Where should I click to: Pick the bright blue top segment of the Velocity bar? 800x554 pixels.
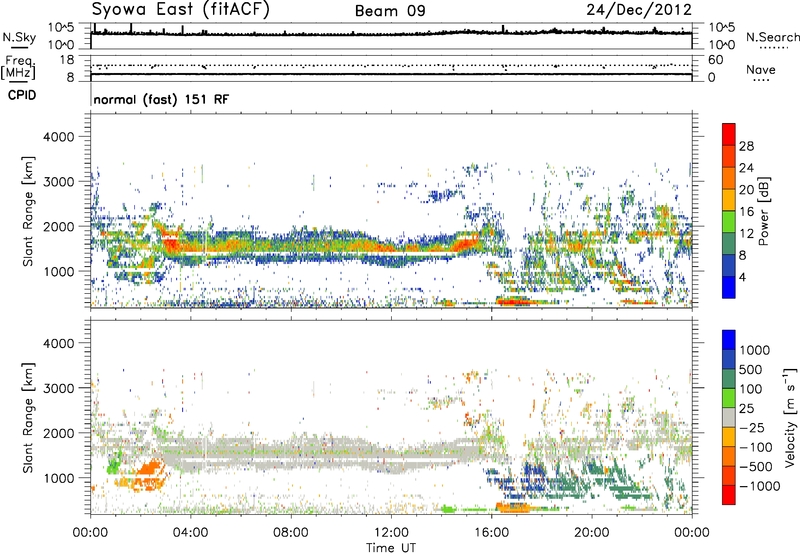coord(729,340)
